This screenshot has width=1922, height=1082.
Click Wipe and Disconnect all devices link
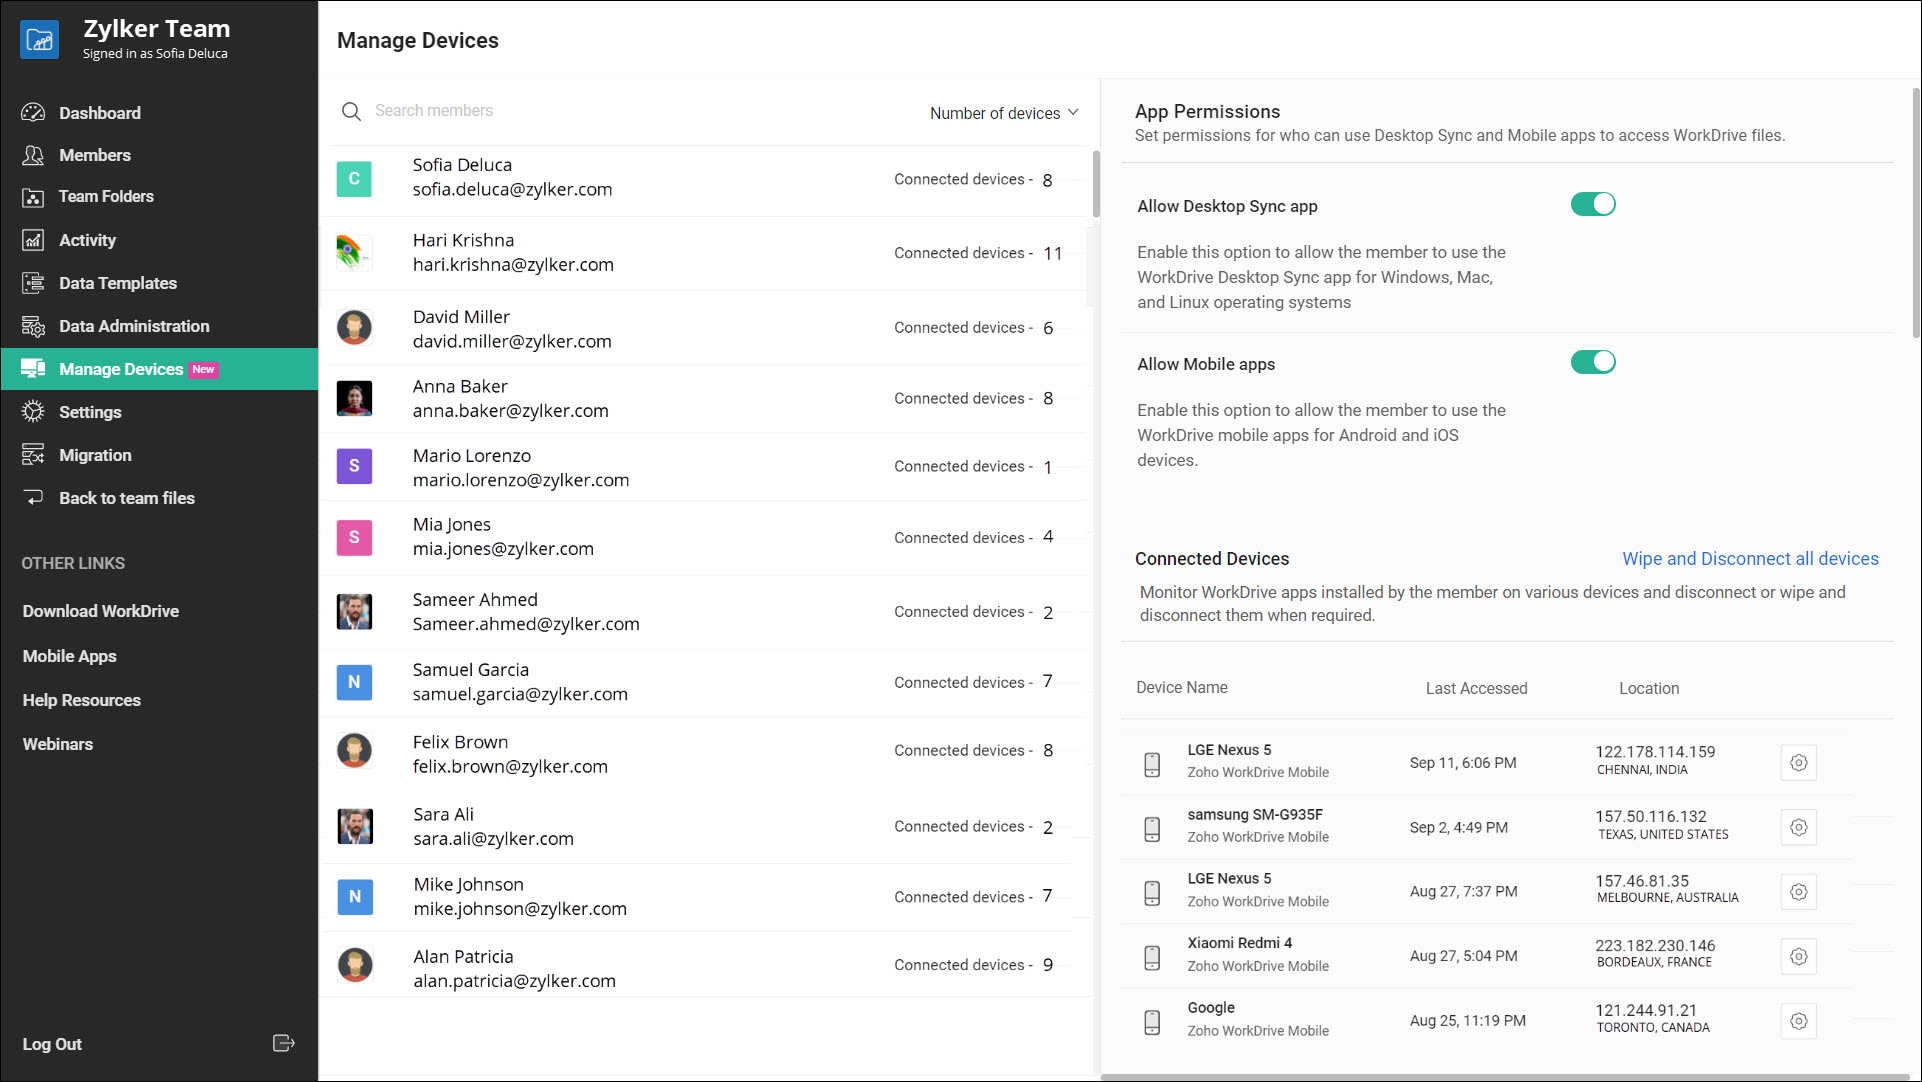[1749, 559]
